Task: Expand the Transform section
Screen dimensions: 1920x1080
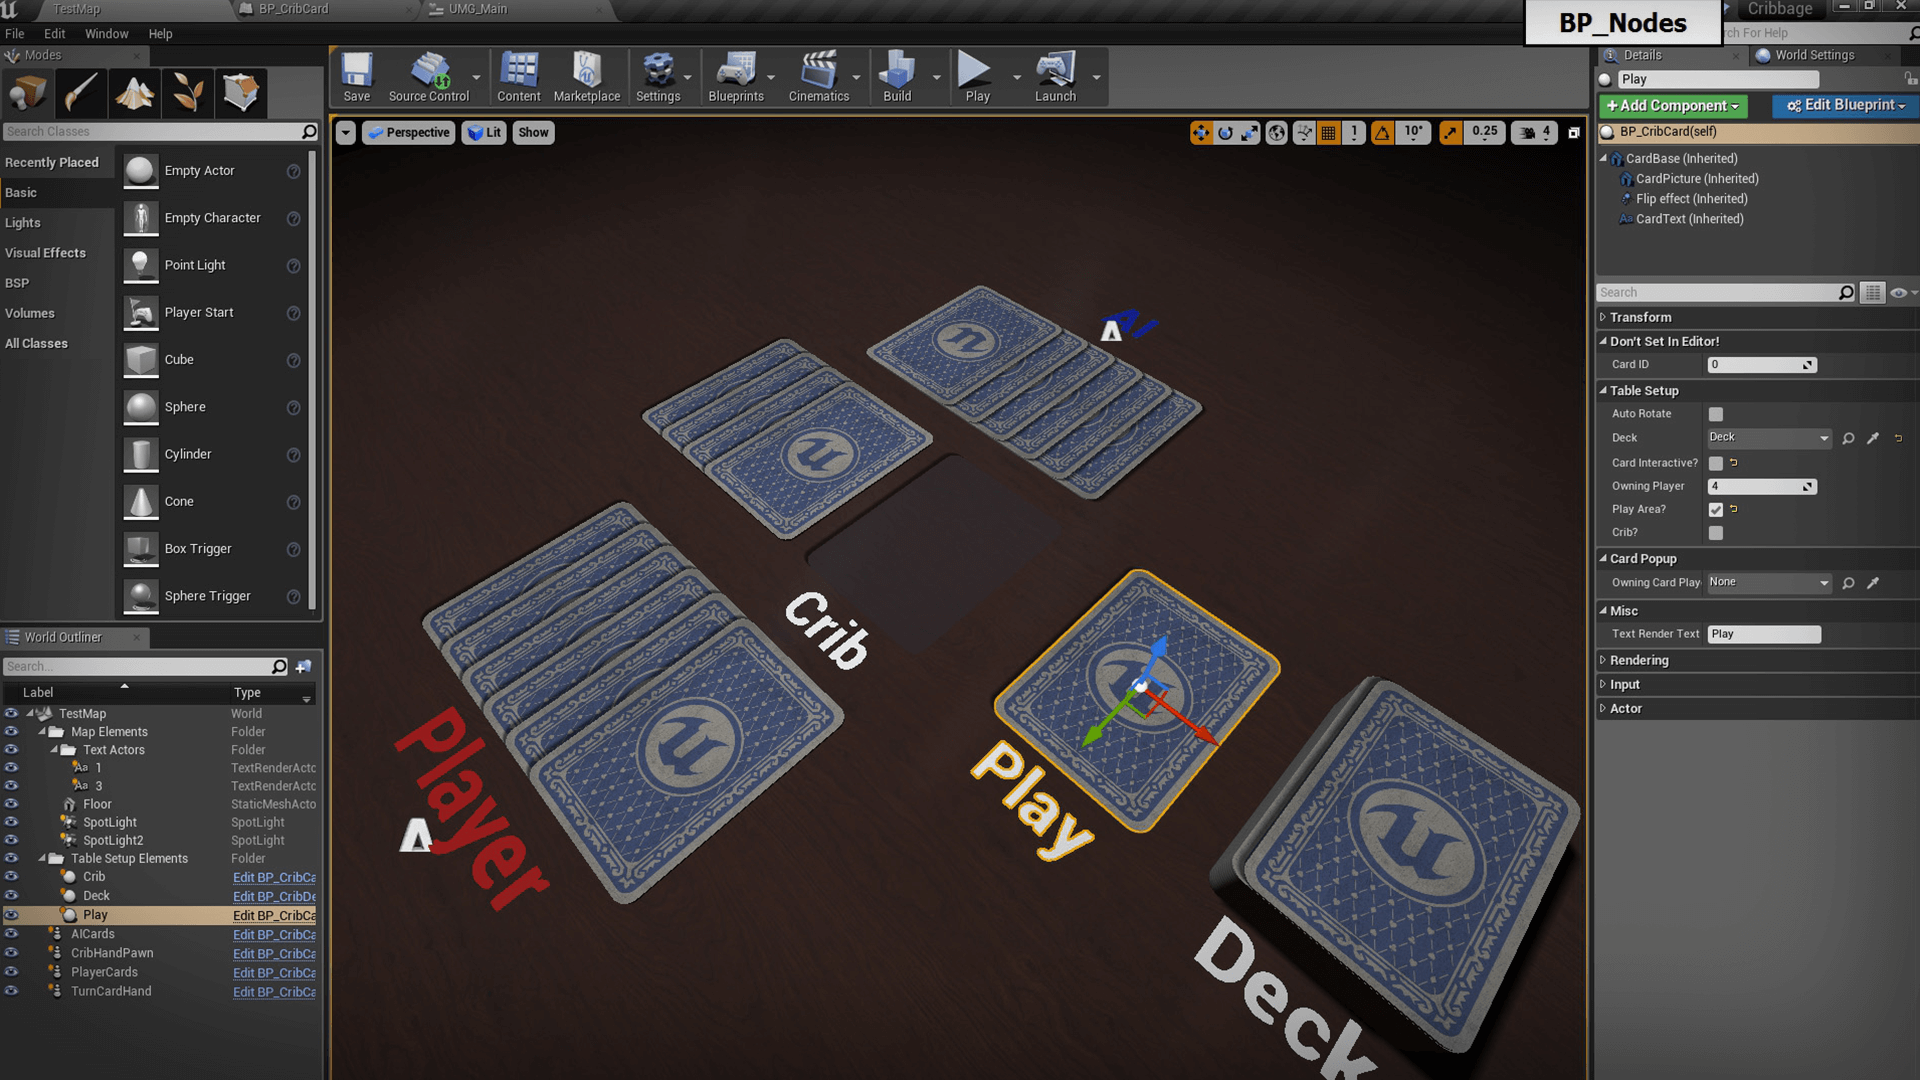Action: tap(1603, 317)
